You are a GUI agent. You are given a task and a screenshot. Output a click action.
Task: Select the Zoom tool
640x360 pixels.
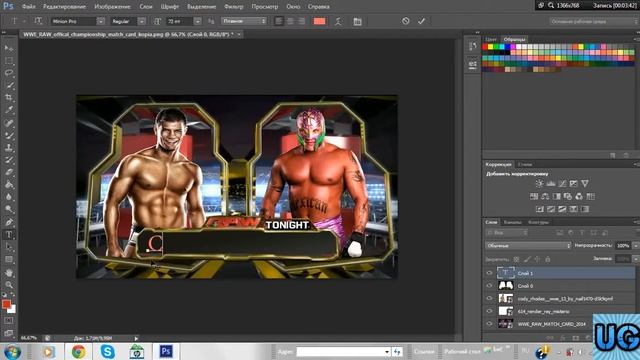(x=9, y=284)
